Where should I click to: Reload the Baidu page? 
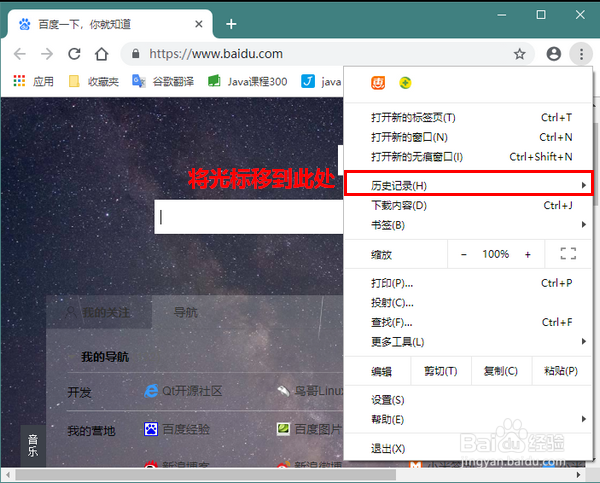point(74,54)
